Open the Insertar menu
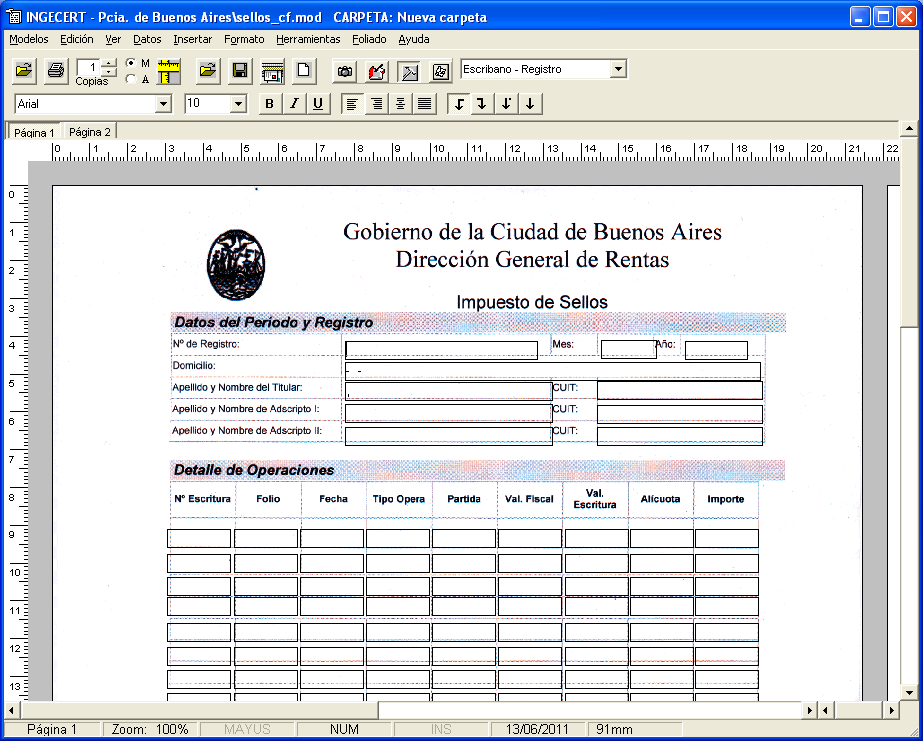The image size is (923, 741). click(x=192, y=39)
